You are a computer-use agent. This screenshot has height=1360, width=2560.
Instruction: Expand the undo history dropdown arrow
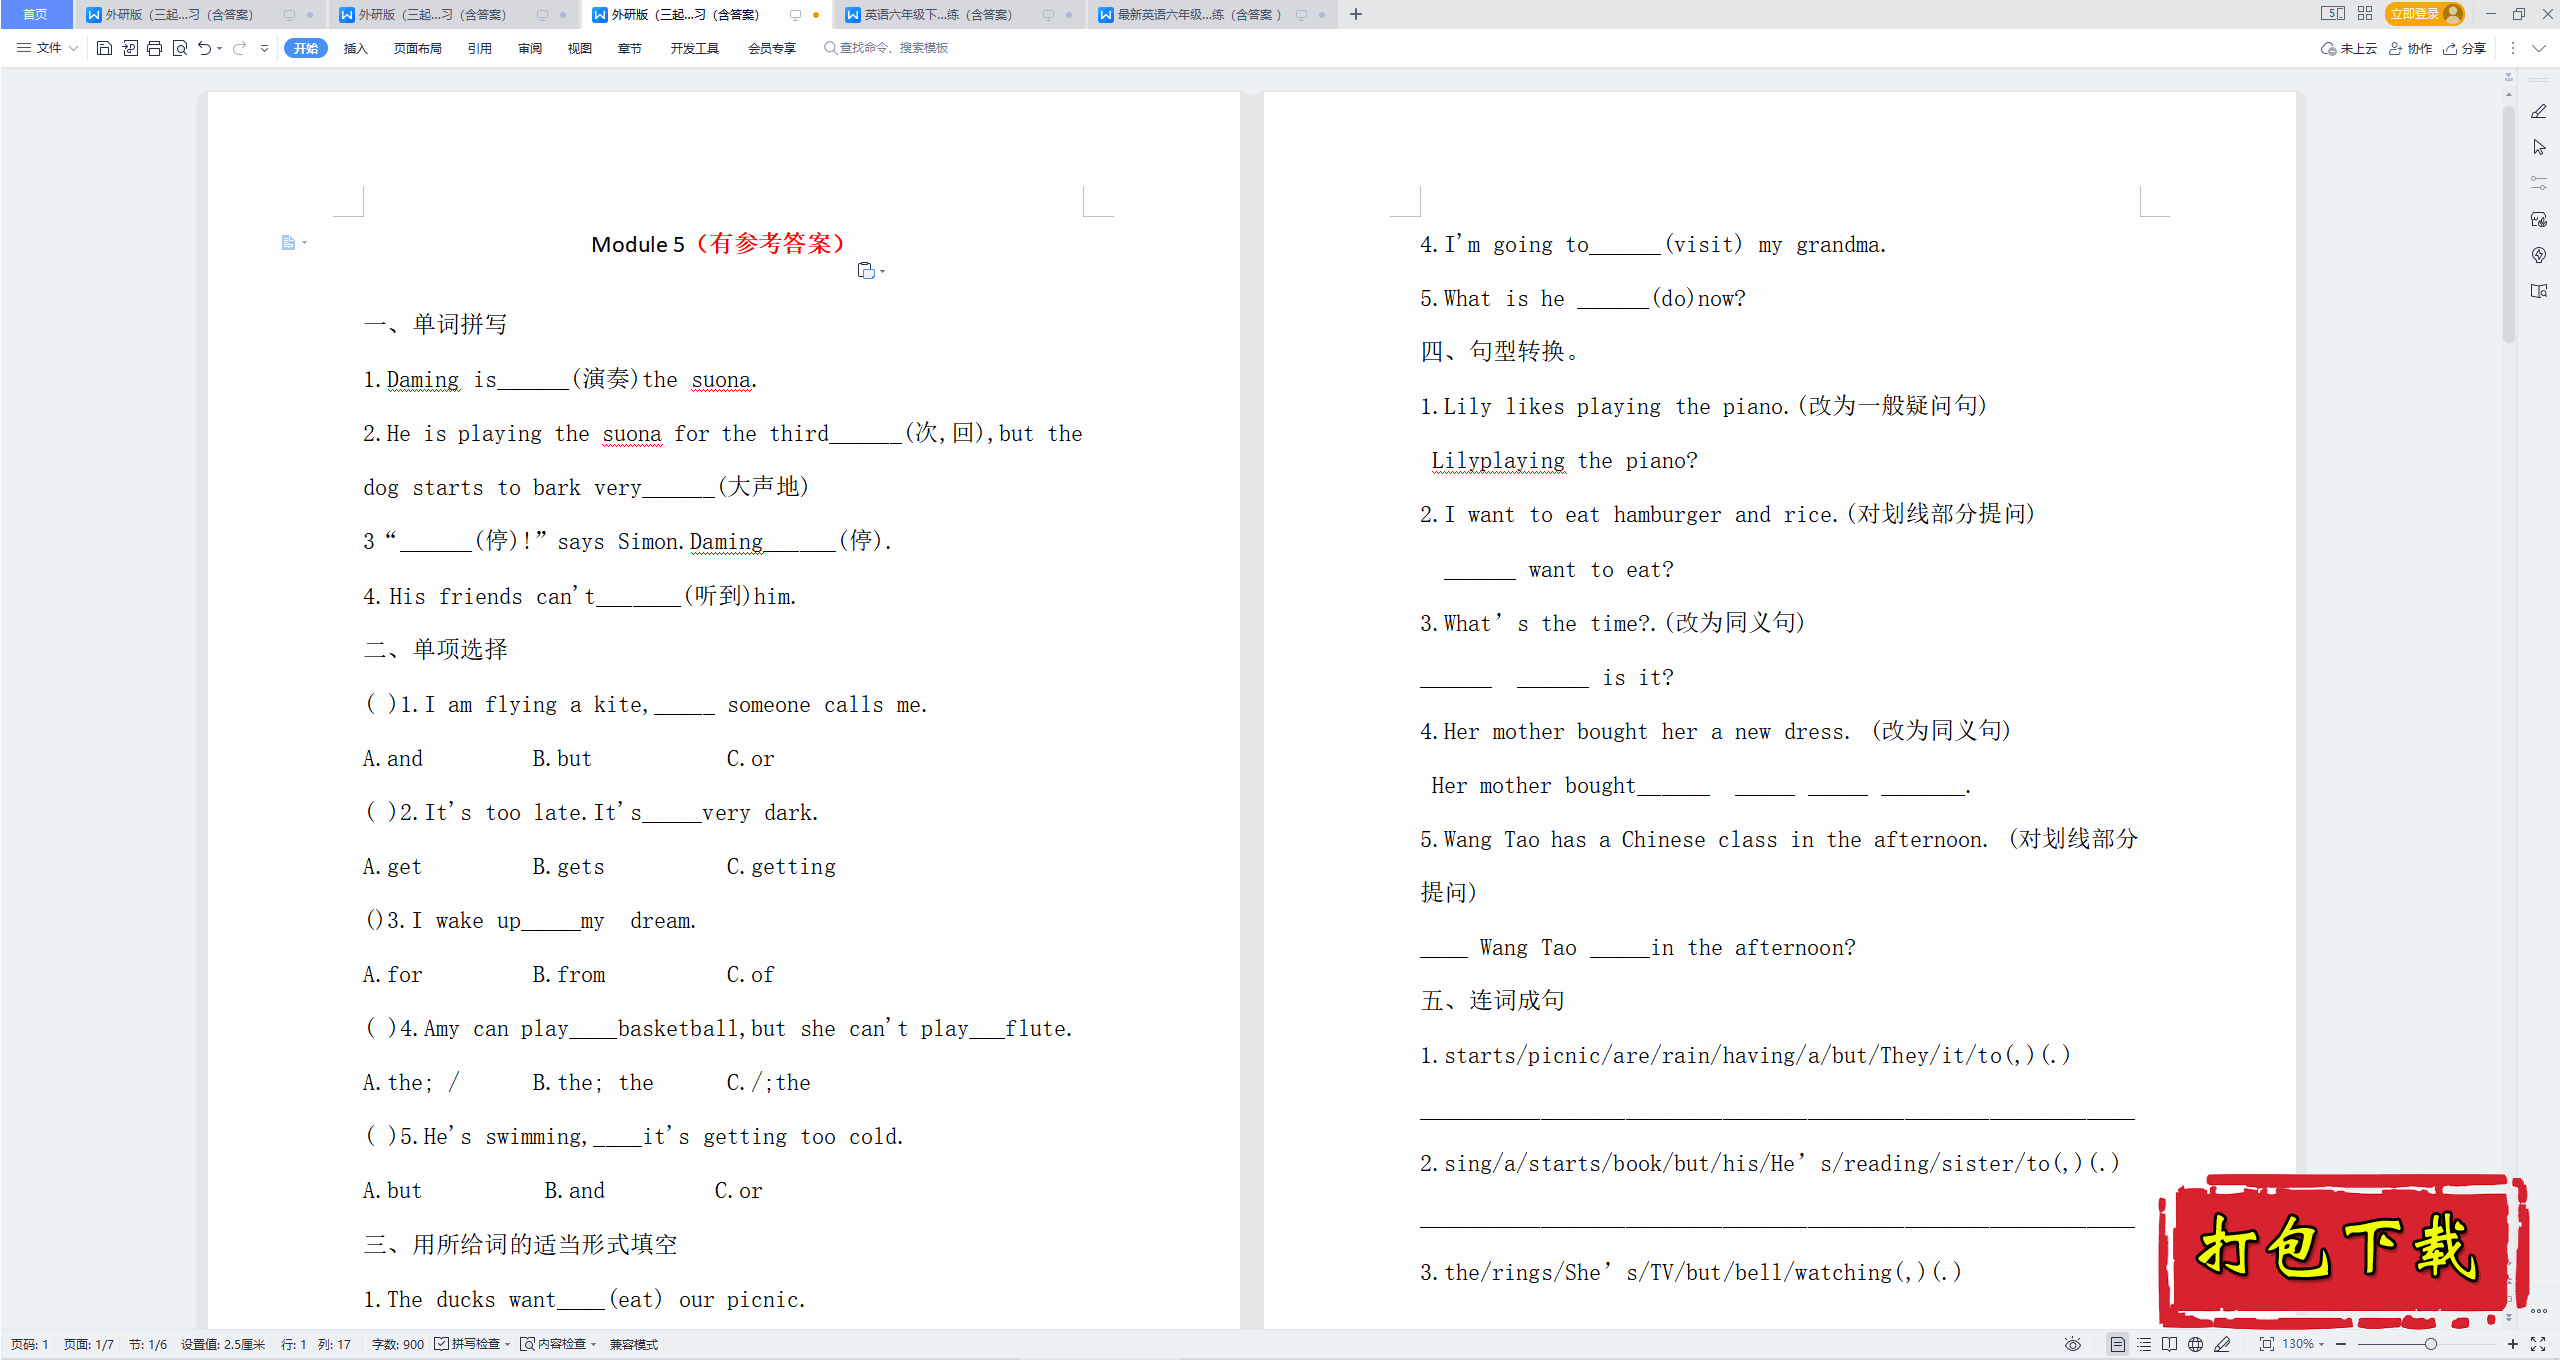pos(220,48)
